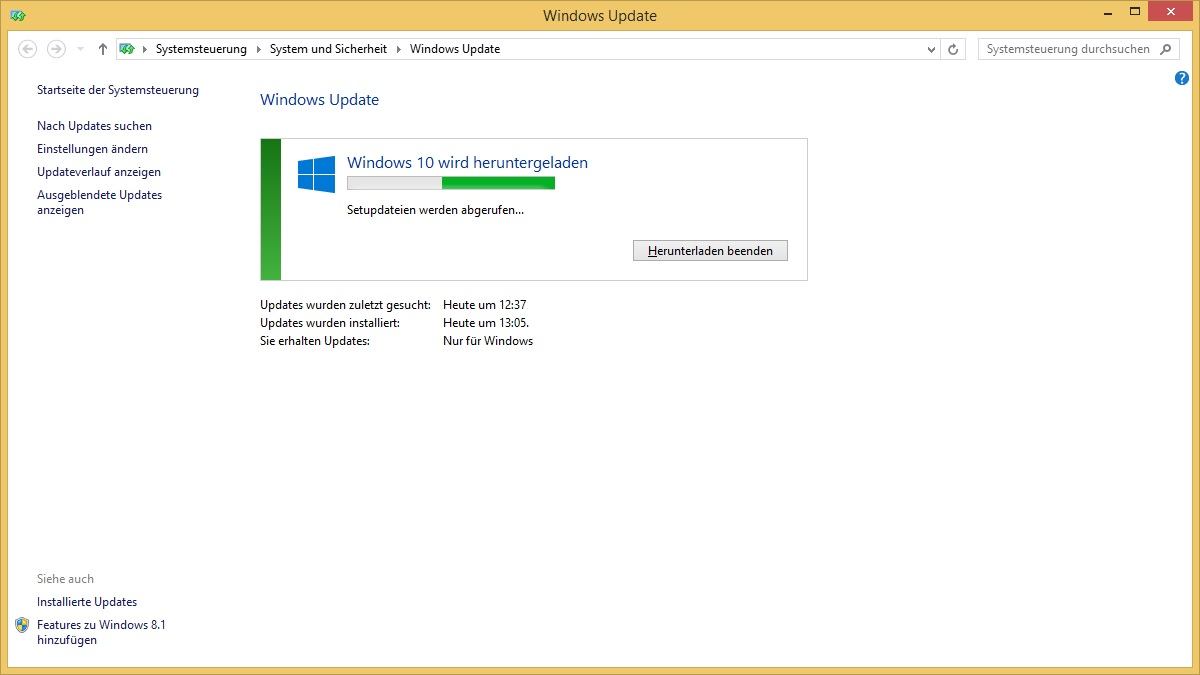Select Windows Update breadcrumb item
This screenshot has height=675, width=1200.
tap(455, 49)
